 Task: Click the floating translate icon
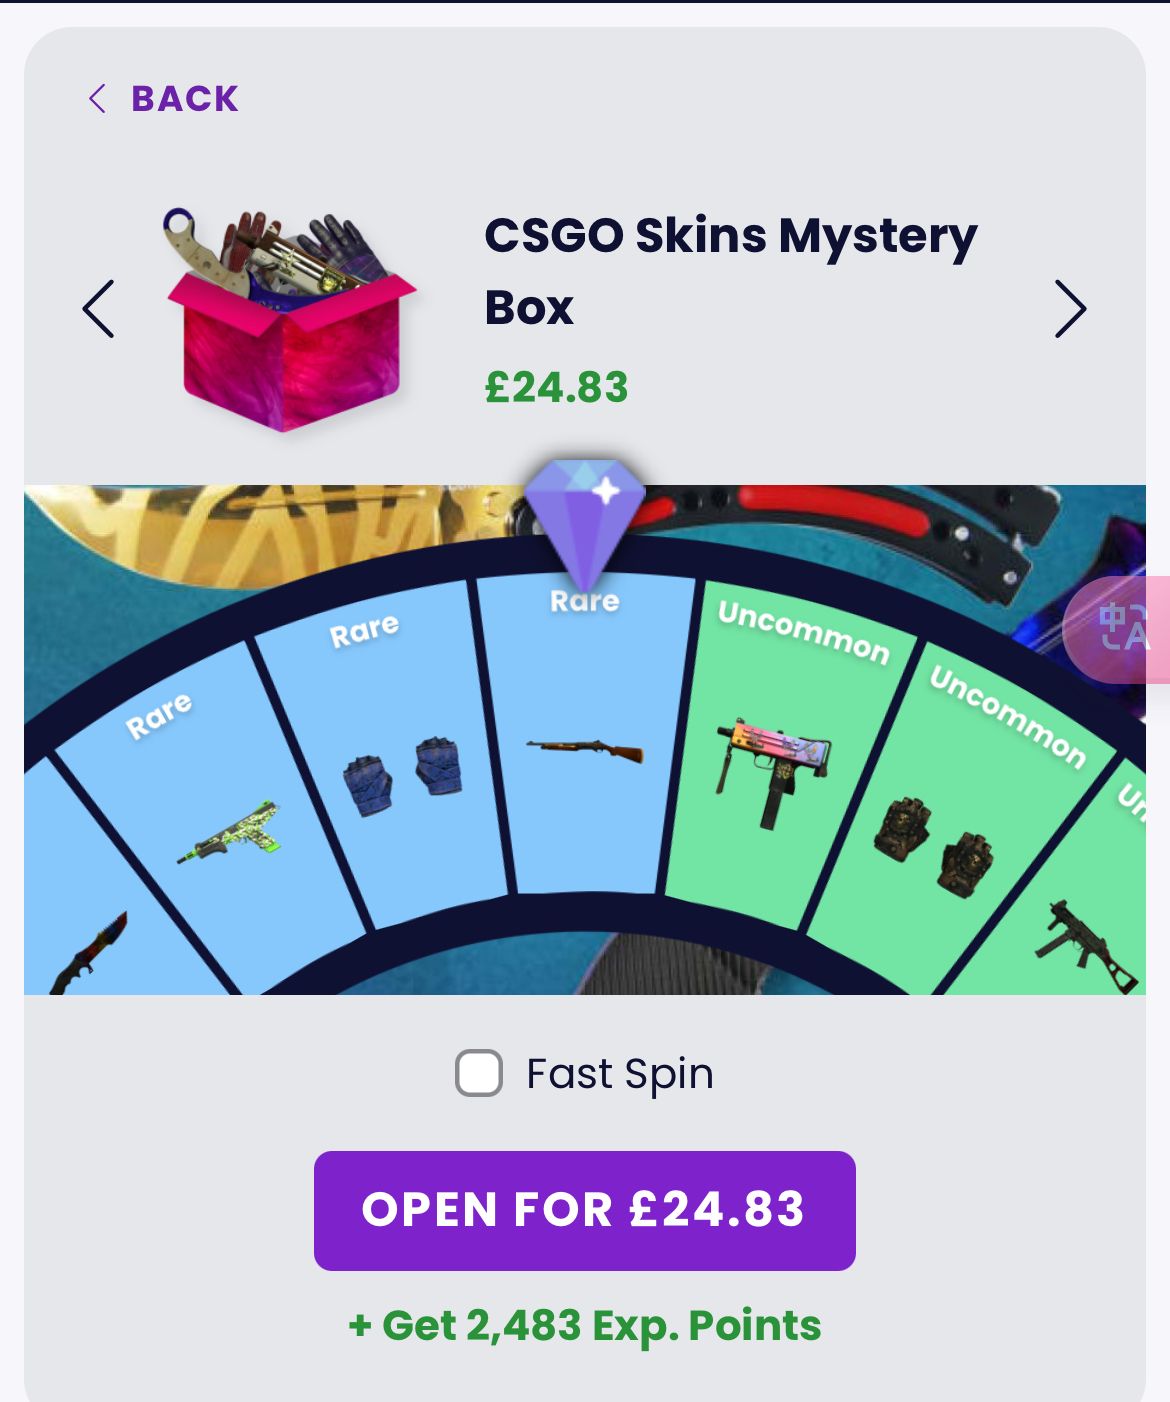[x=1118, y=630]
